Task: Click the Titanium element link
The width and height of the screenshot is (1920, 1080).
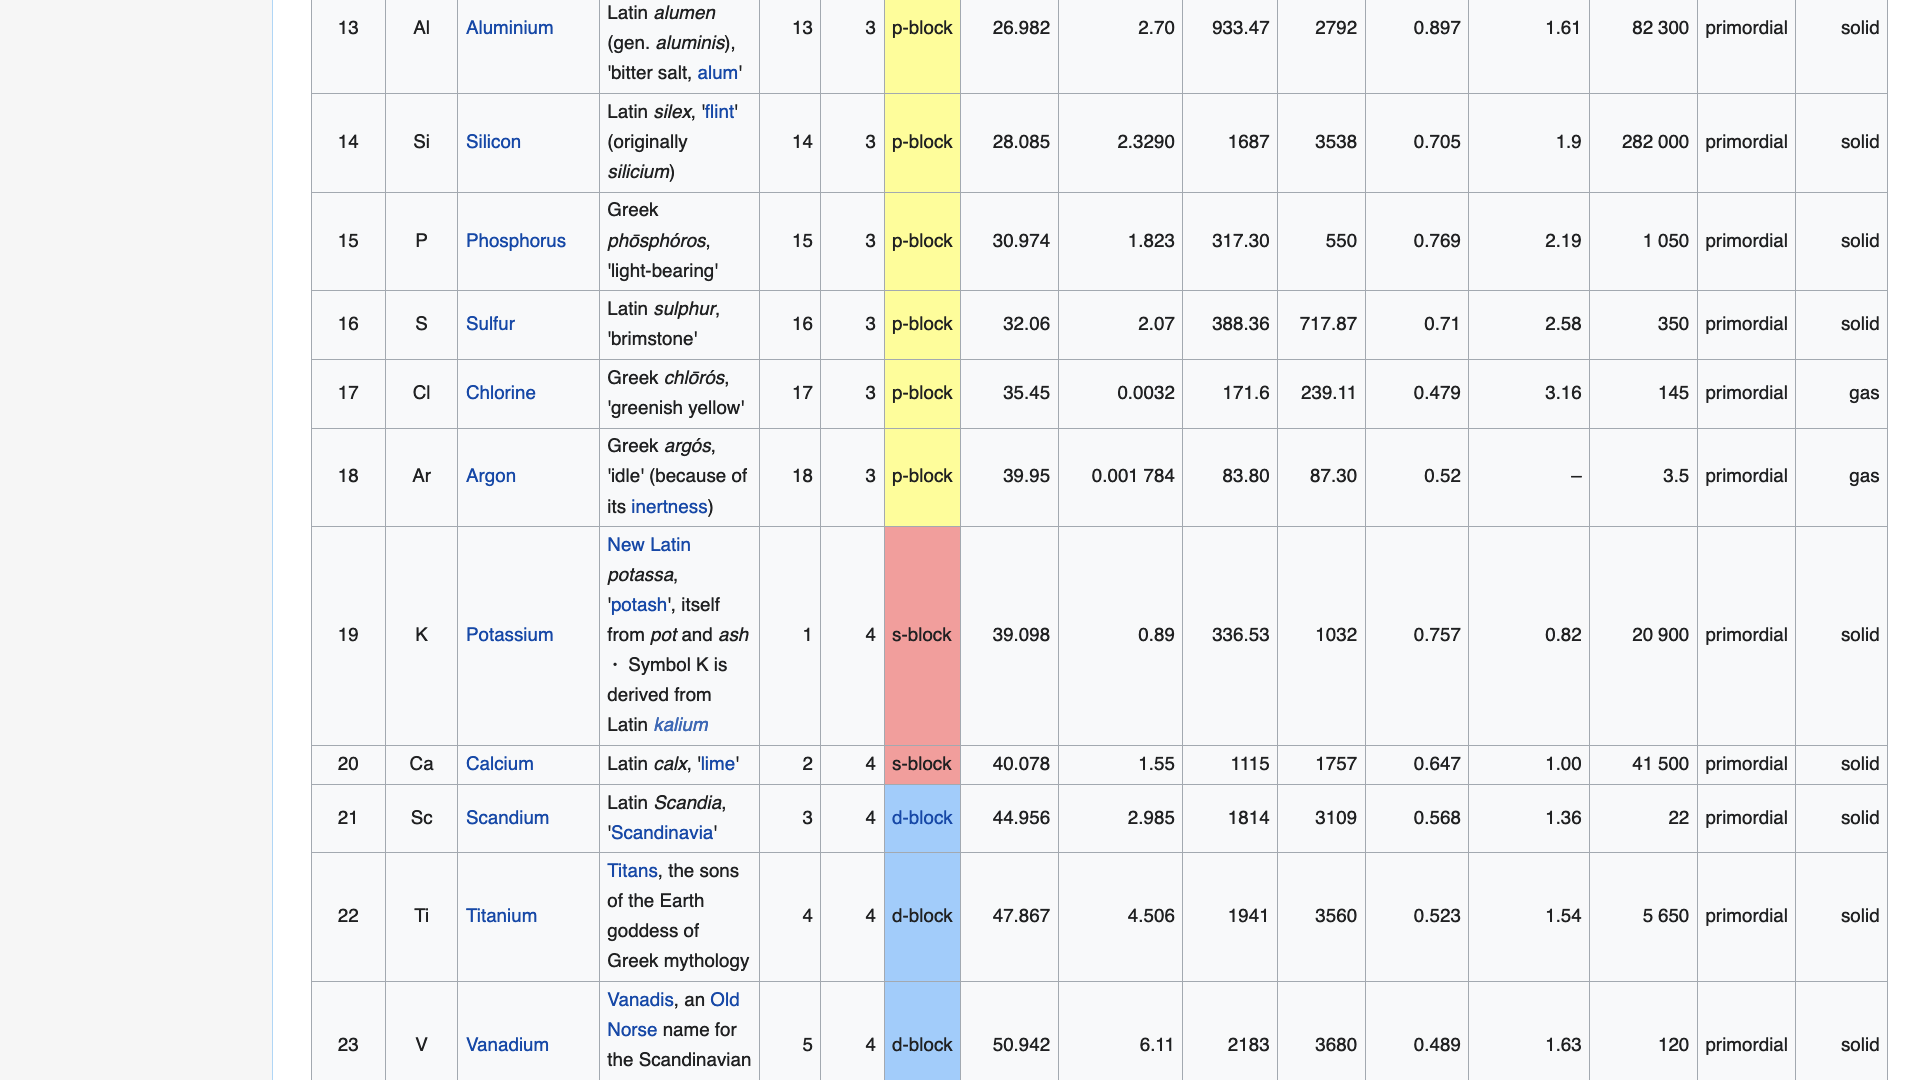Action: click(x=501, y=916)
